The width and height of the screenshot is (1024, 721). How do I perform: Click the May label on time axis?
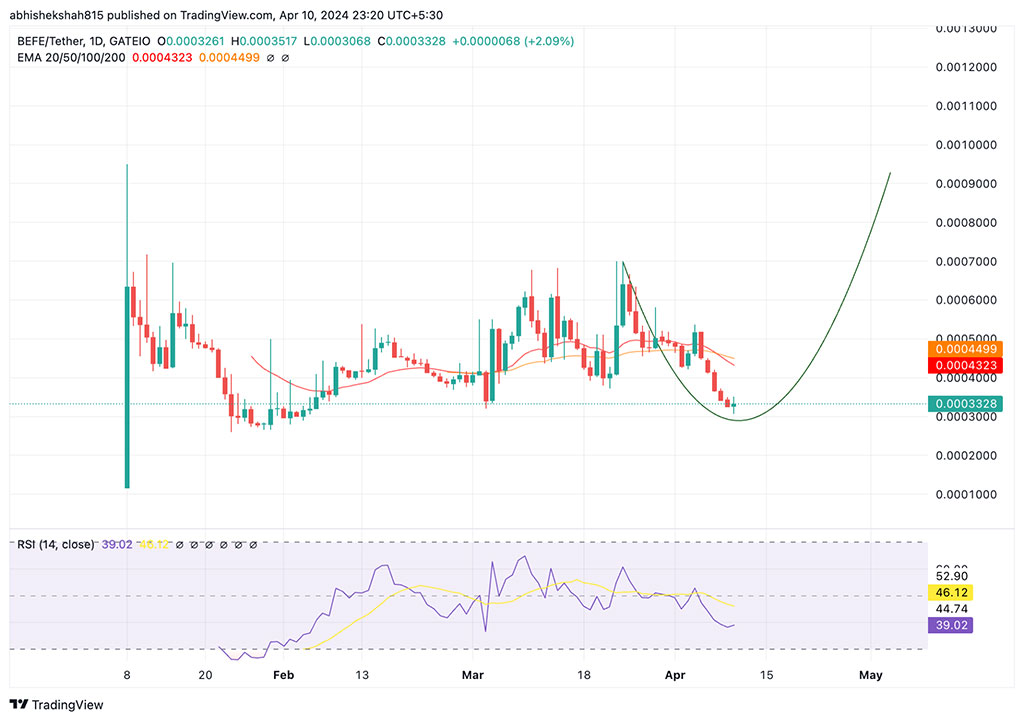(871, 675)
